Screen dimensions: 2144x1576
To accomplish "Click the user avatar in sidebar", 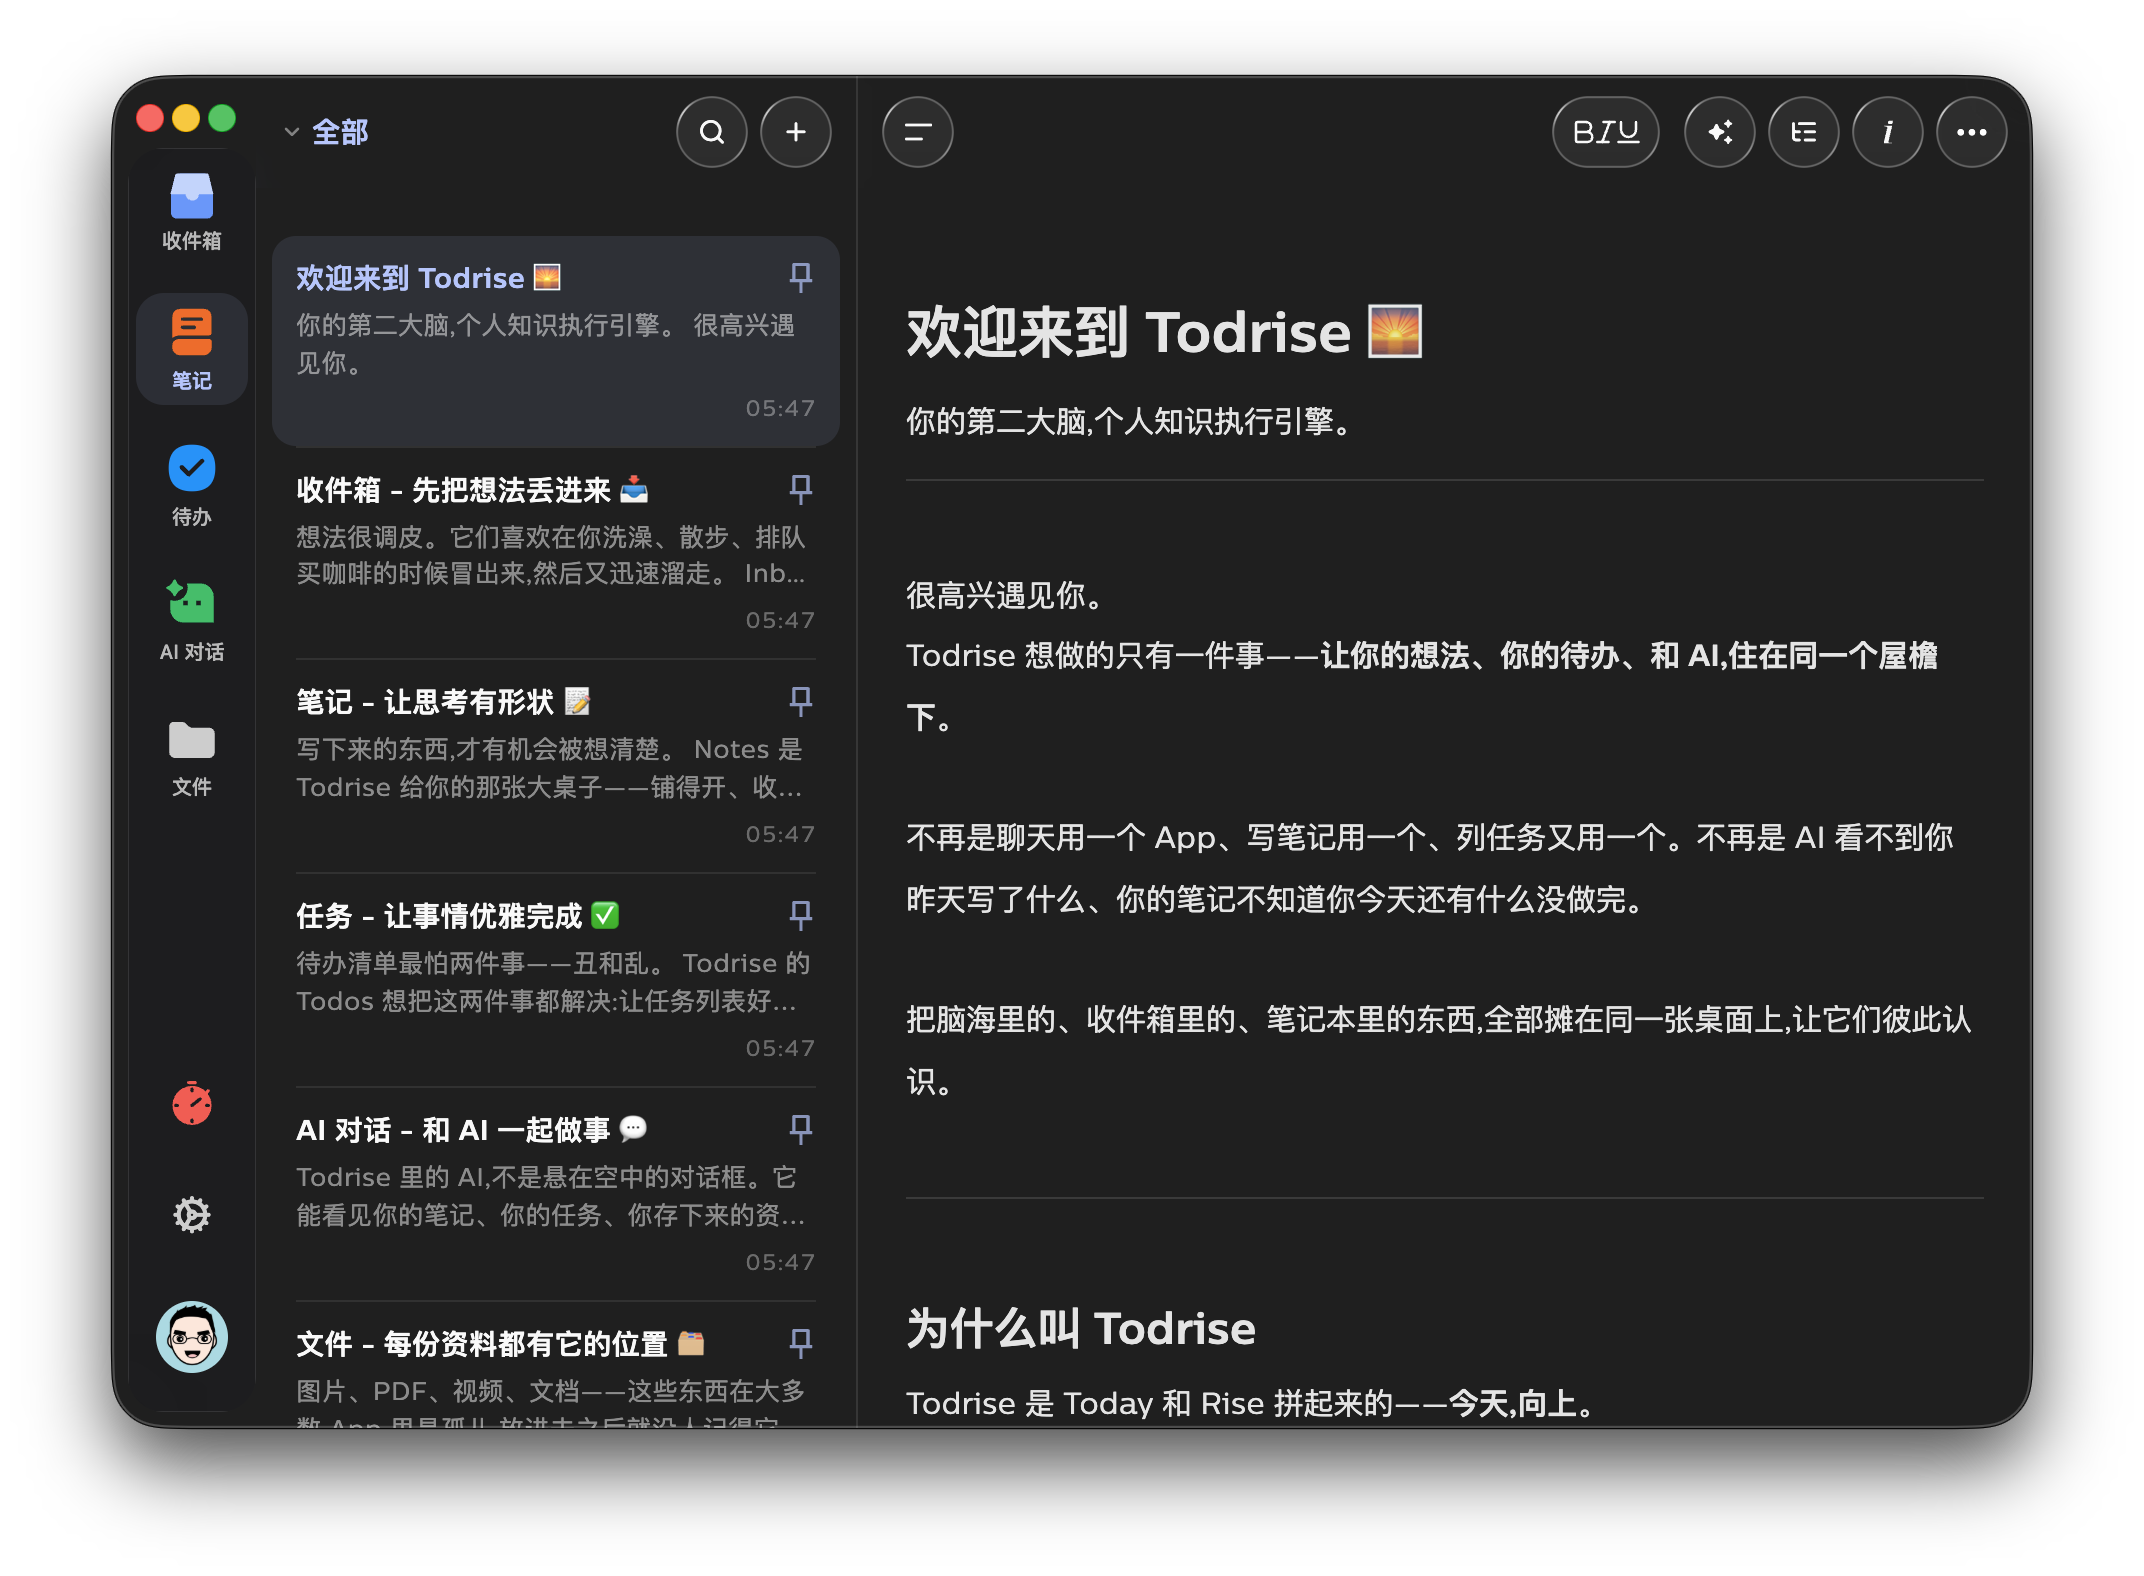I will pyautogui.click(x=191, y=1336).
